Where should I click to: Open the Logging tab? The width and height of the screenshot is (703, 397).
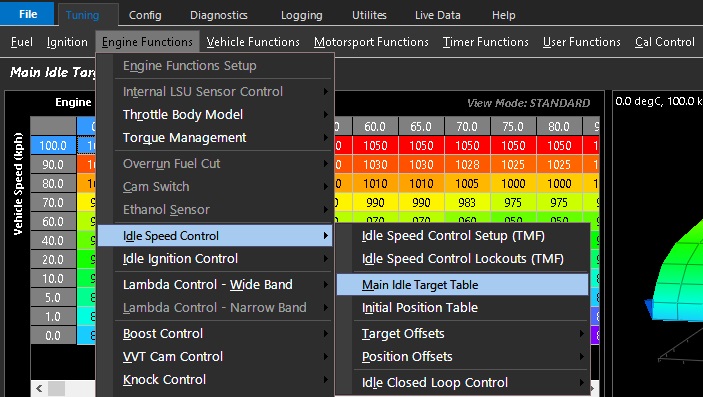pos(302,15)
